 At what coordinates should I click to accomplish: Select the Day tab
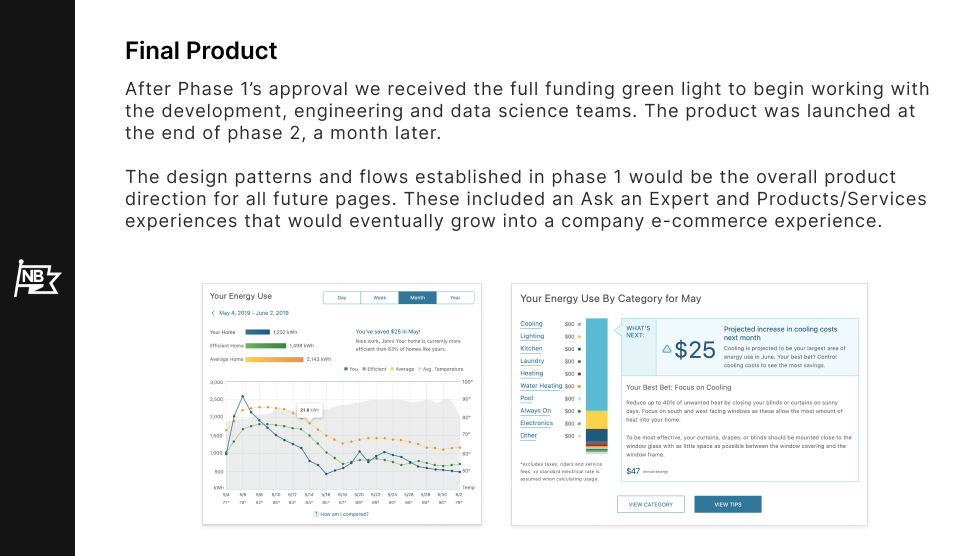pyautogui.click(x=342, y=297)
